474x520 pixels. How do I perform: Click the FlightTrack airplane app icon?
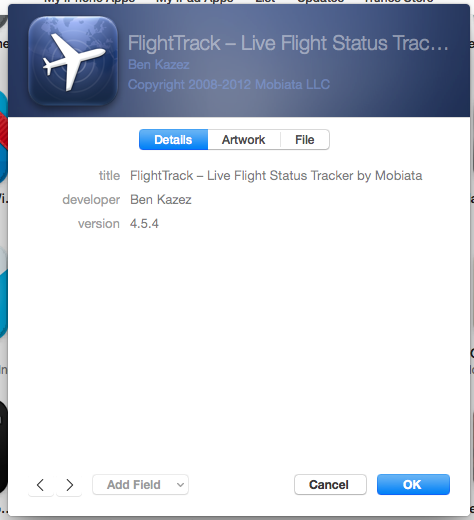point(73,61)
